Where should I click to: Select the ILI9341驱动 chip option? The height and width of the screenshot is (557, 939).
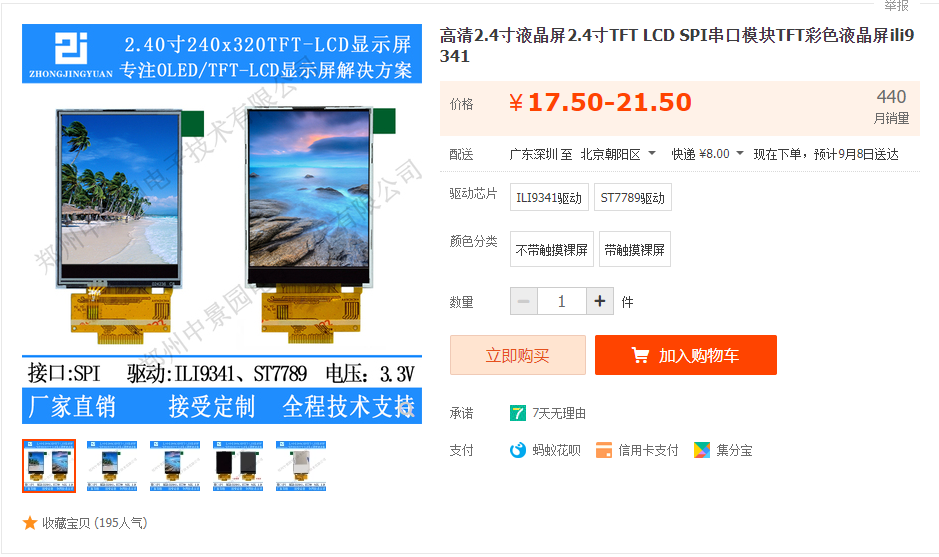549,198
